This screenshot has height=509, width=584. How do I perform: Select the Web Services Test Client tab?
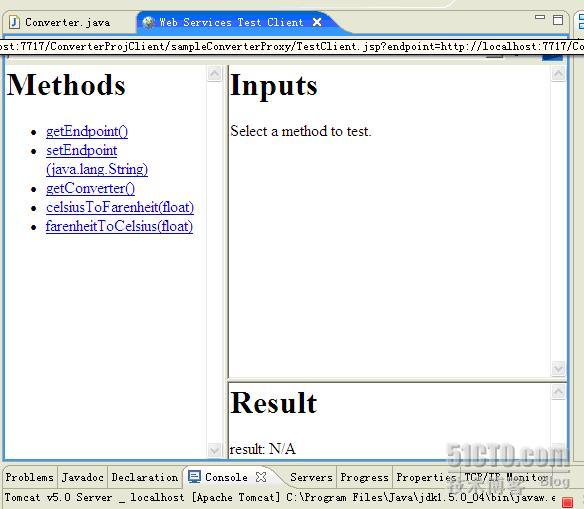pos(231,22)
